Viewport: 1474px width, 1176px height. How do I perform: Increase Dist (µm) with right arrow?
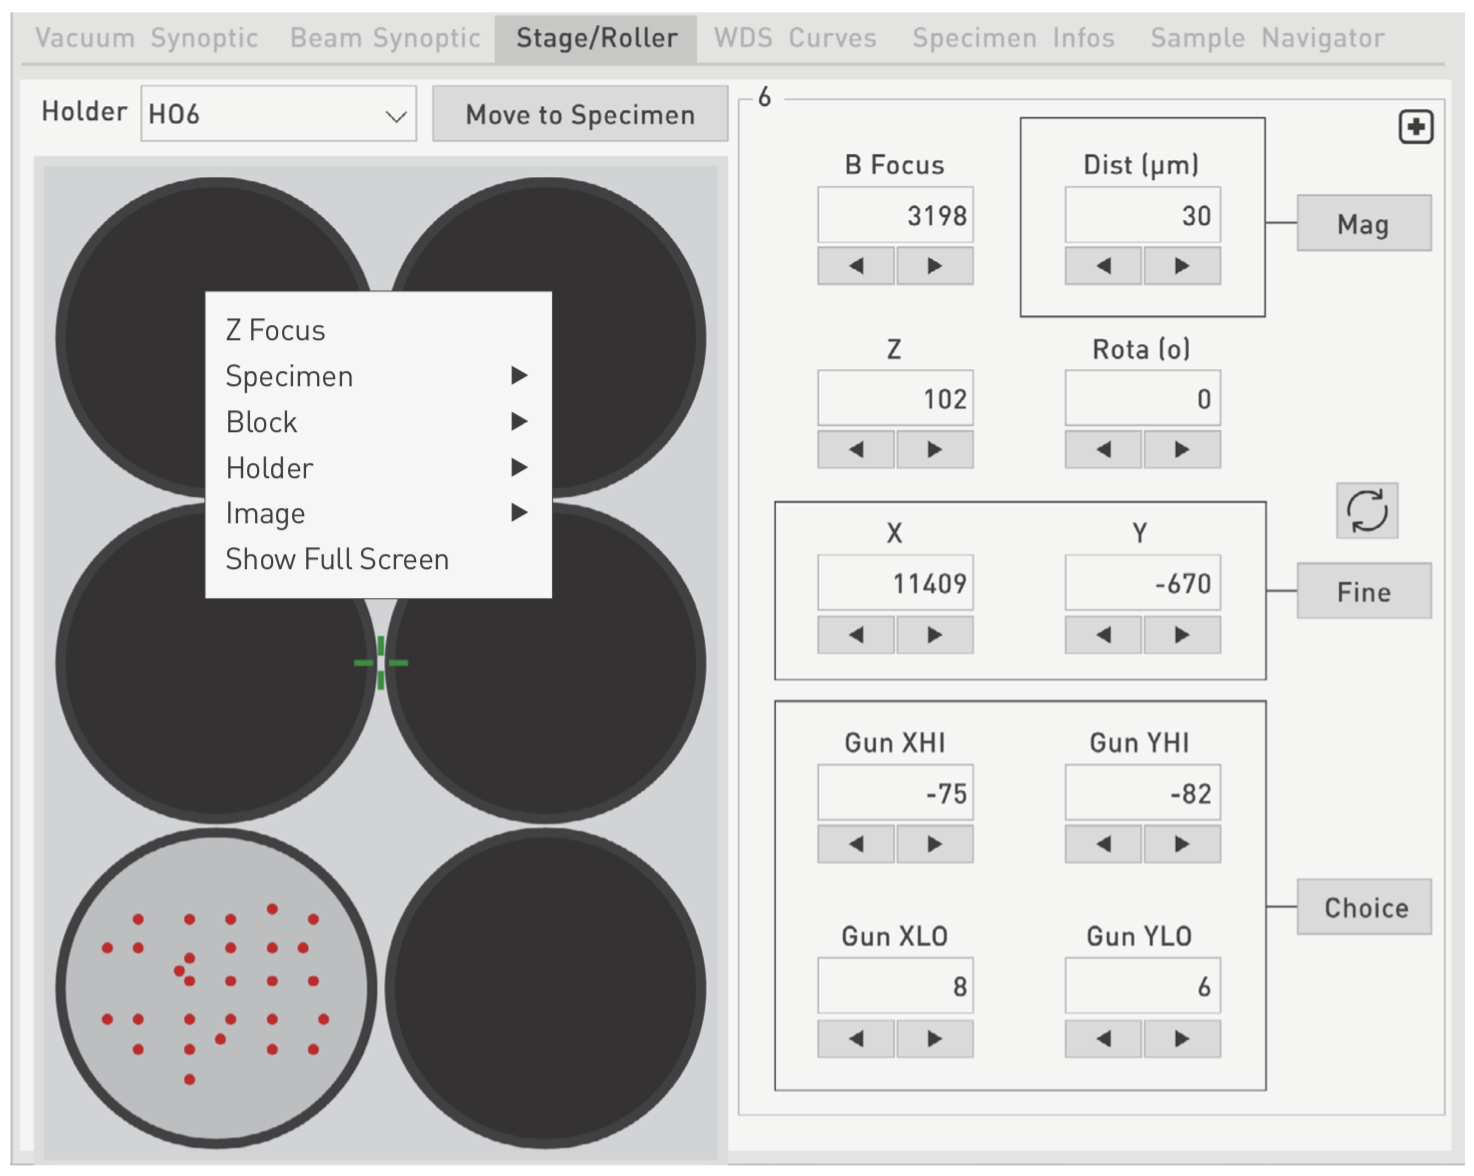pos(1182,266)
